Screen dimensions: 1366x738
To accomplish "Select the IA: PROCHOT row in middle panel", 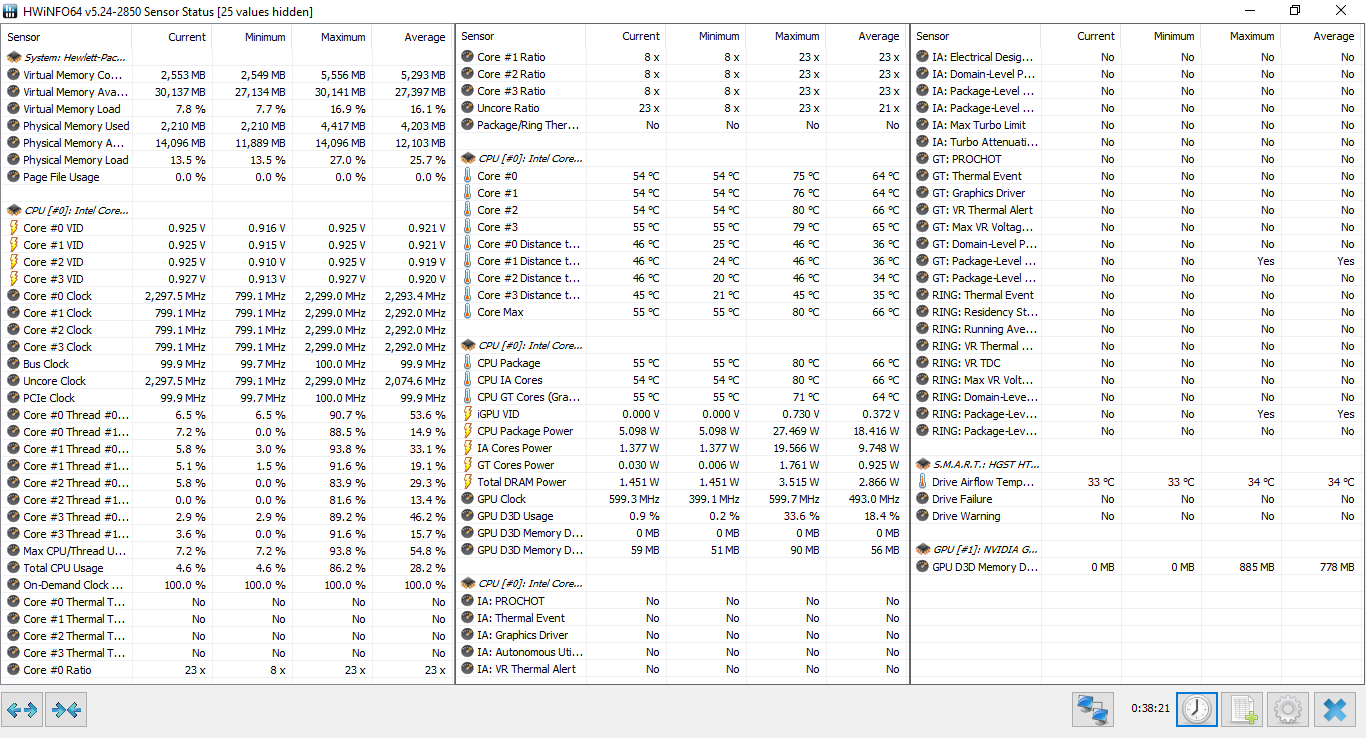I will point(682,601).
